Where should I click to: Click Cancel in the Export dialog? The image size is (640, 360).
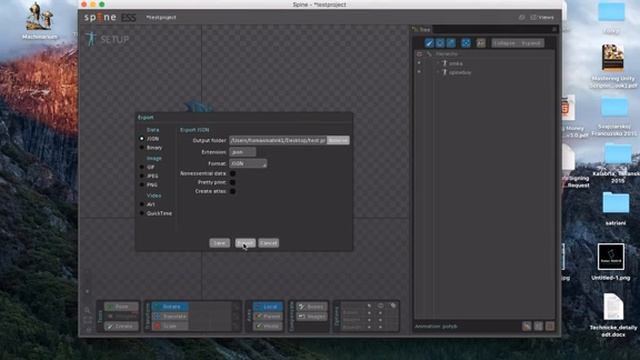coord(269,243)
